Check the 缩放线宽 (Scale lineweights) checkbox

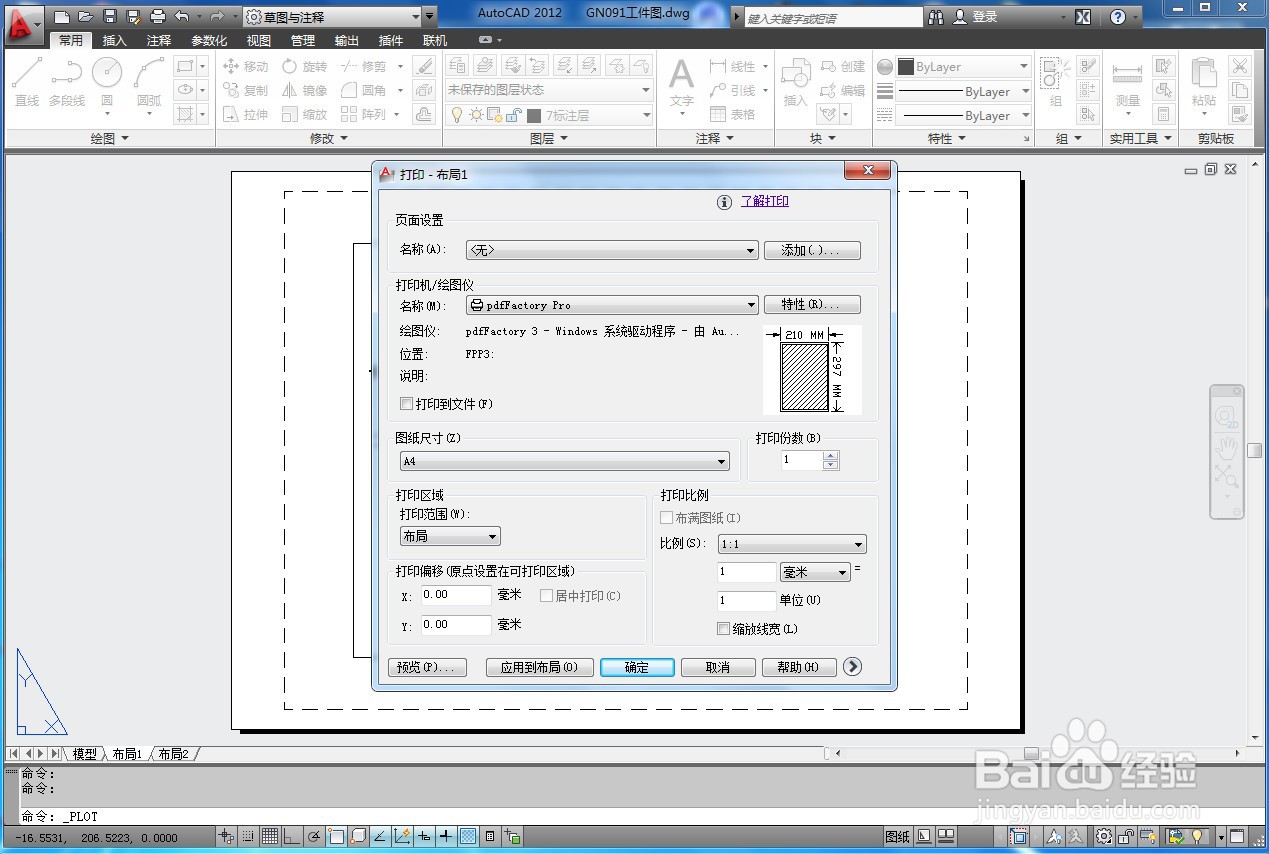(x=724, y=629)
